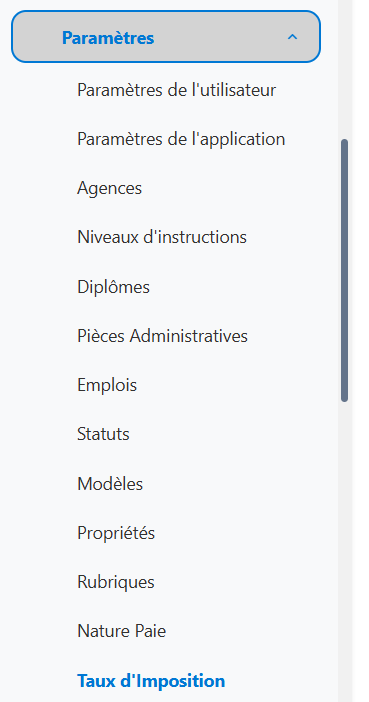Screen dimensions: 369x702
Task: Open the Rubriques item
Action: click(116, 582)
